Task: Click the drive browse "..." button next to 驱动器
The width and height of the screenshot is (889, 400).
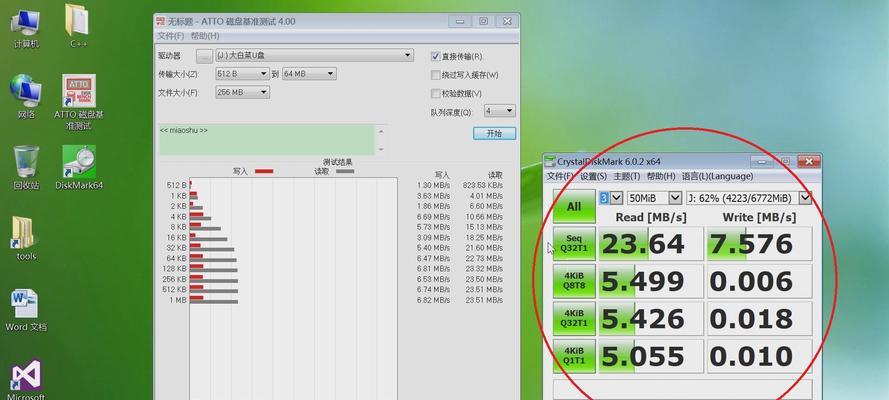Action: pos(204,56)
